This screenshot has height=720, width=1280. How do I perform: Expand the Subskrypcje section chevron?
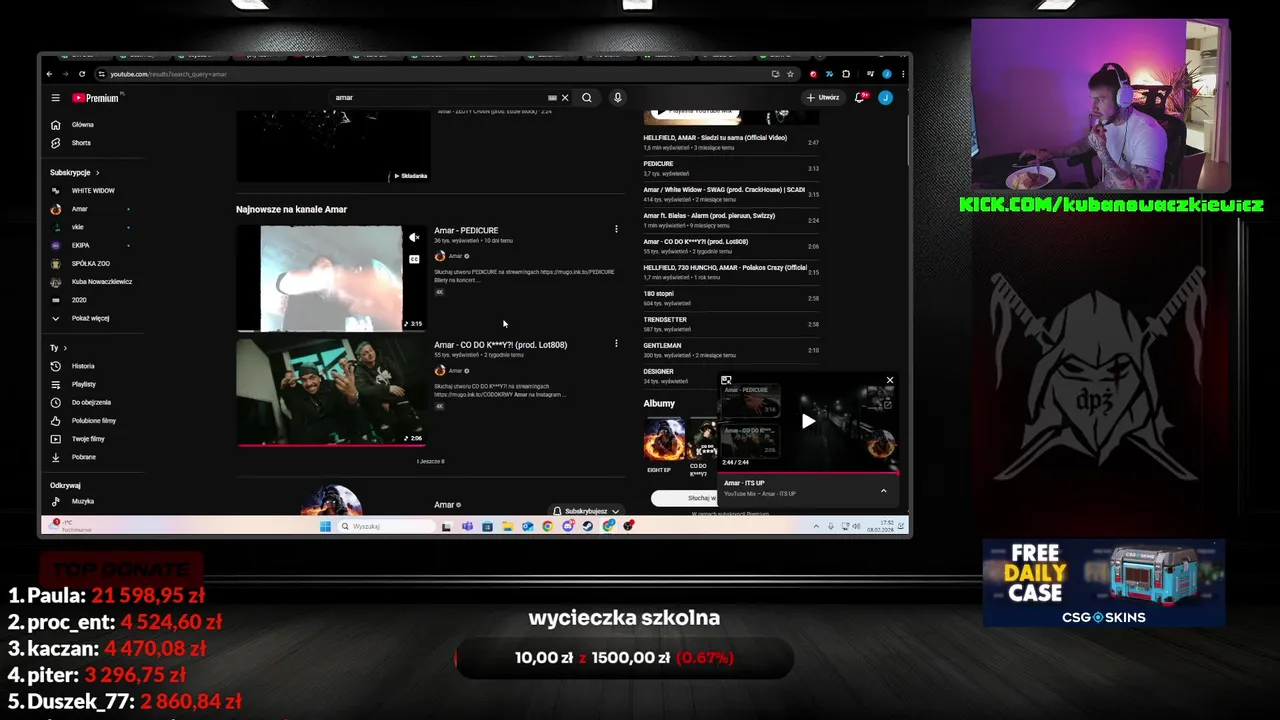(x=98, y=173)
